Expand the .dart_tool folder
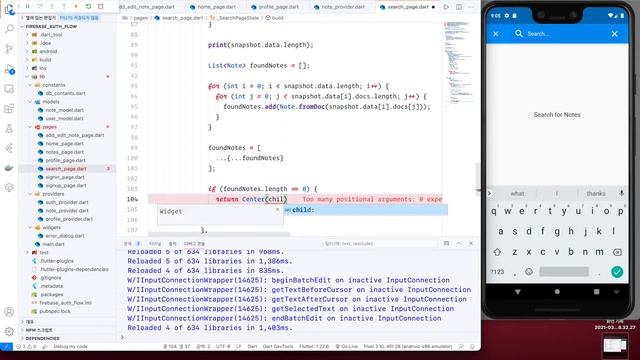 (x=51, y=35)
